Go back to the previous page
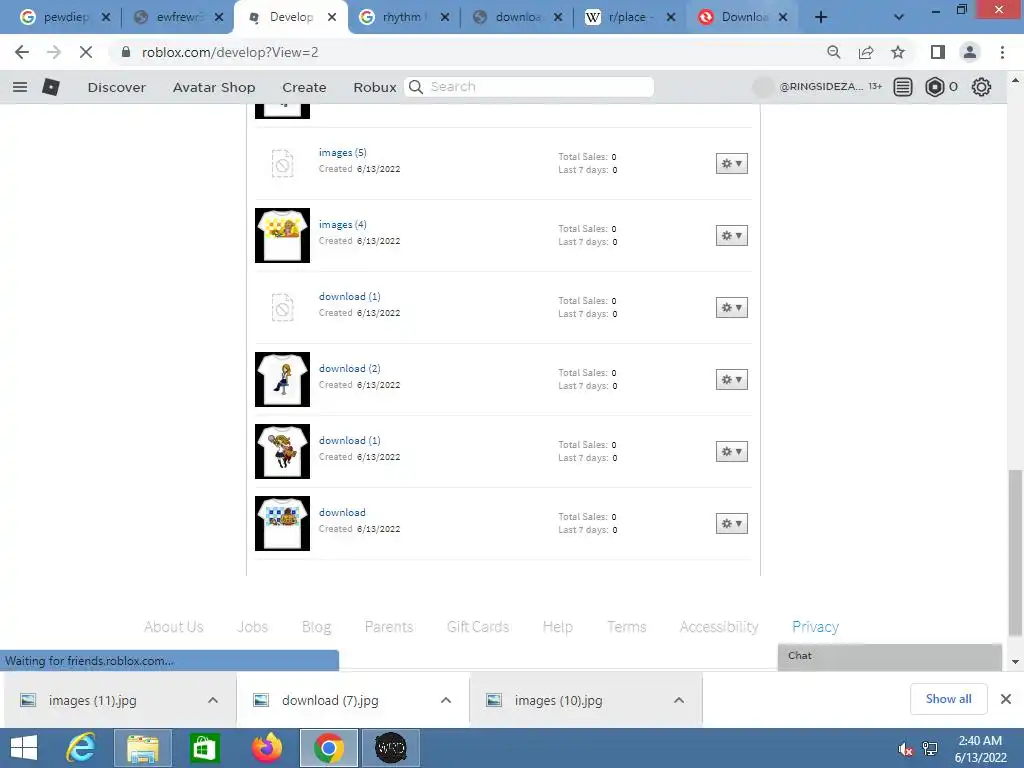1024x768 pixels. pyautogui.click(x=22, y=52)
